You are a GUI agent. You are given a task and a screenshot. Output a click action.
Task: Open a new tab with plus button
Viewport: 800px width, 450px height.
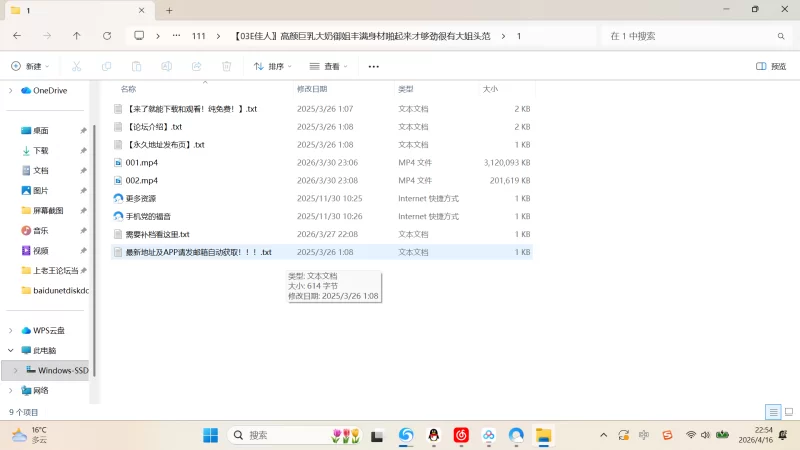(169, 10)
